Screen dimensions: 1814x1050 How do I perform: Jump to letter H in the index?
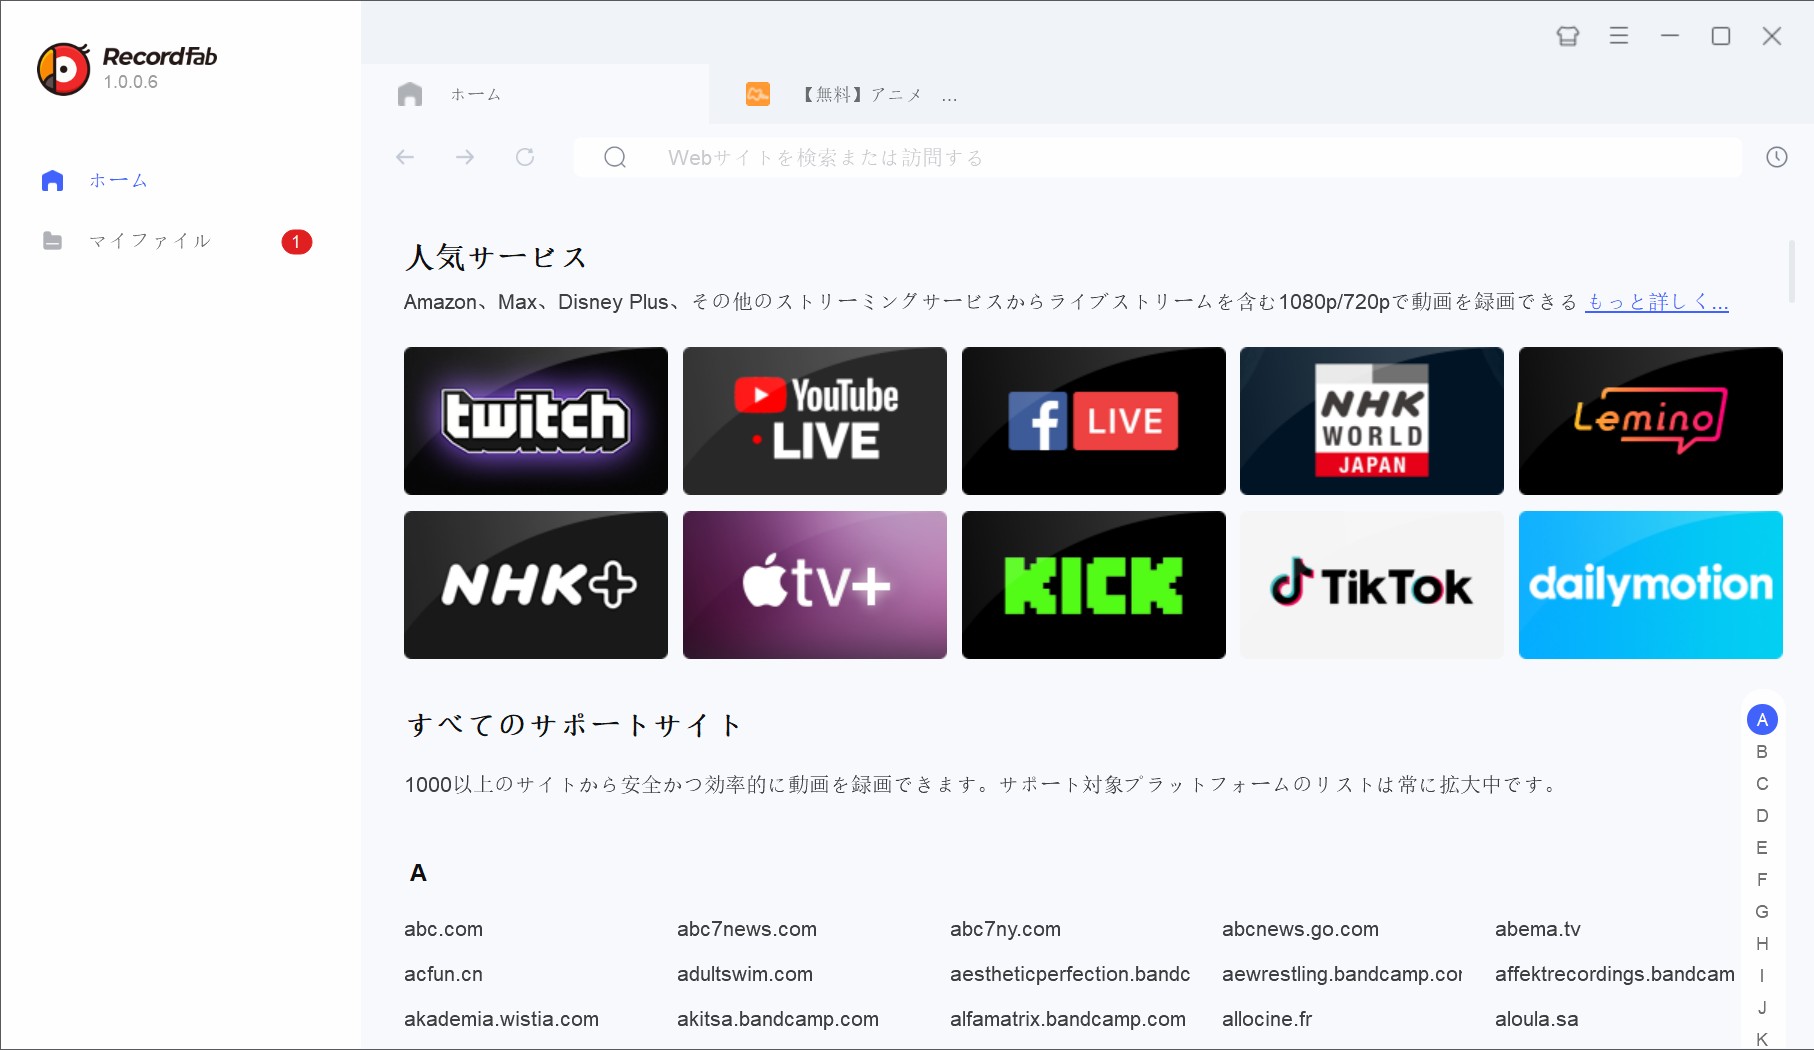click(1762, 944)
